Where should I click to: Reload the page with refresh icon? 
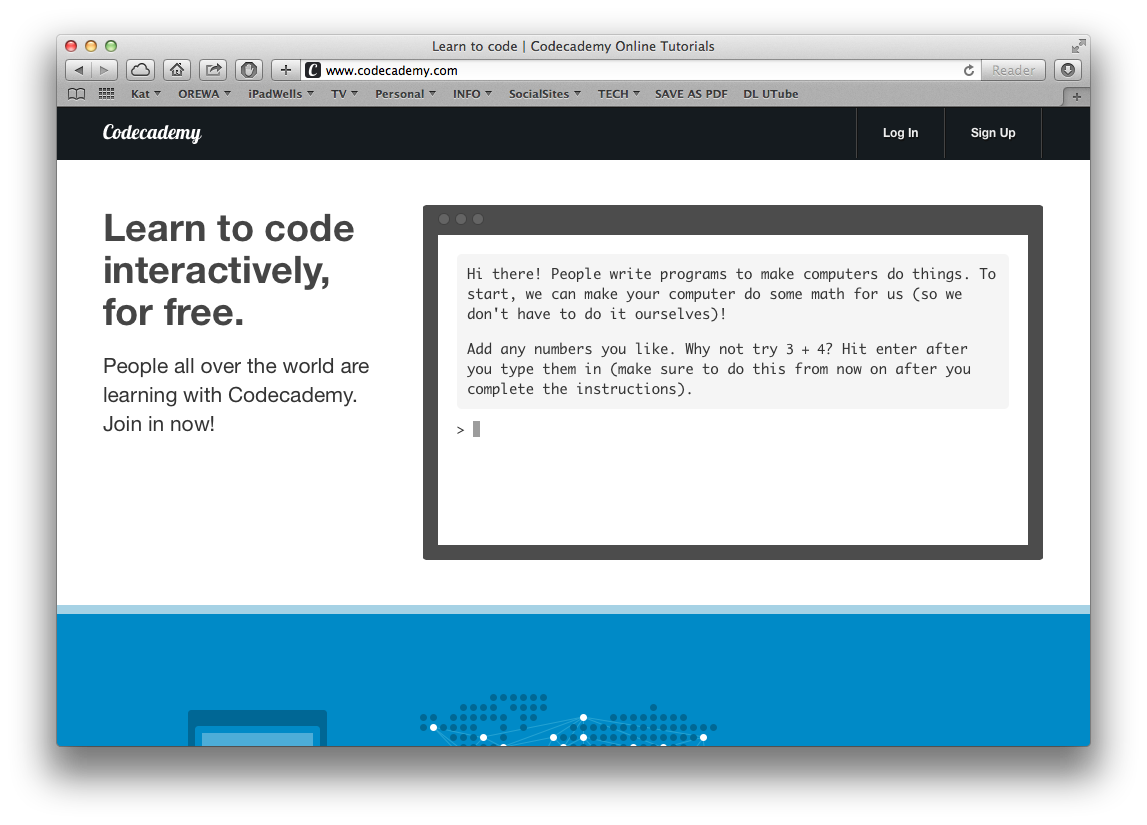click(968, 70)
